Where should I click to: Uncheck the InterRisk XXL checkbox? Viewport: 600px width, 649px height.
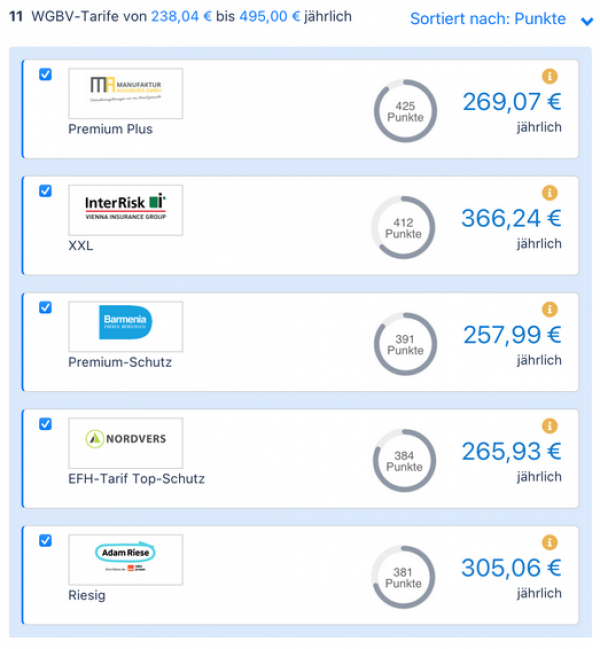pyautogui.click(x=46, y=191)
